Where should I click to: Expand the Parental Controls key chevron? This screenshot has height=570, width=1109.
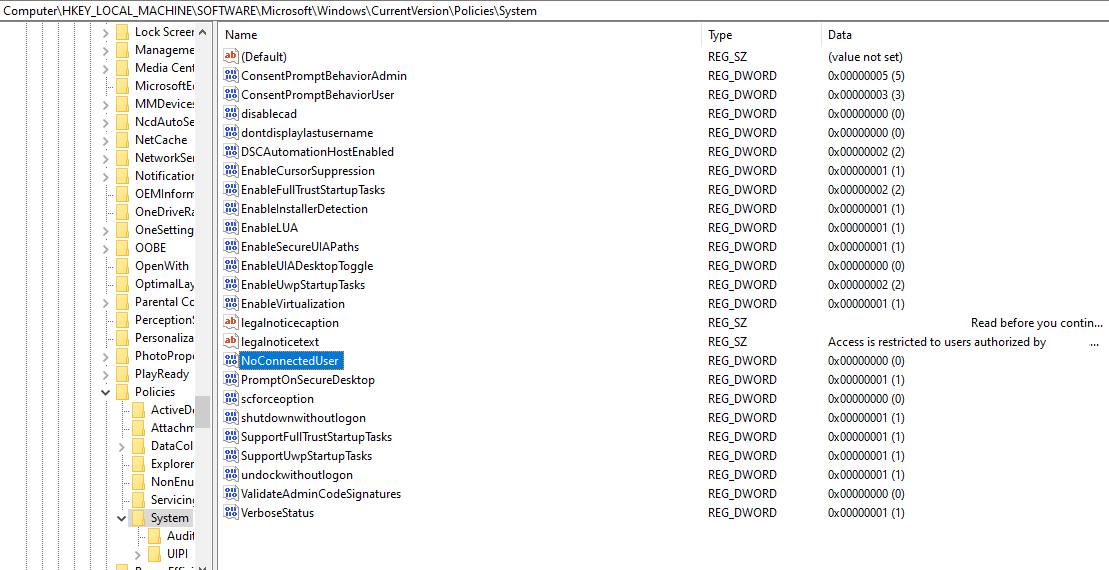pos(105,302)
